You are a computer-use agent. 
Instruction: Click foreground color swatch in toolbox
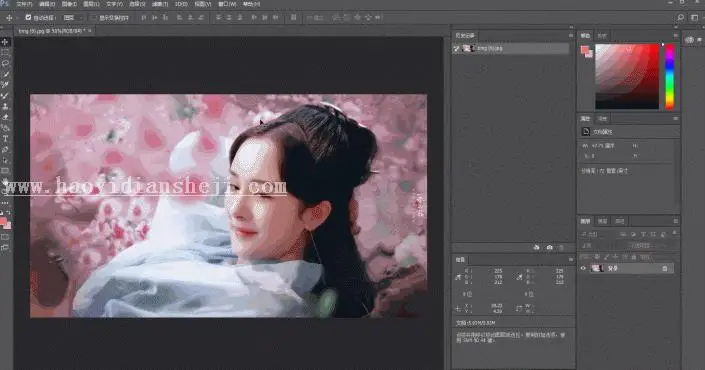[4, 222]
